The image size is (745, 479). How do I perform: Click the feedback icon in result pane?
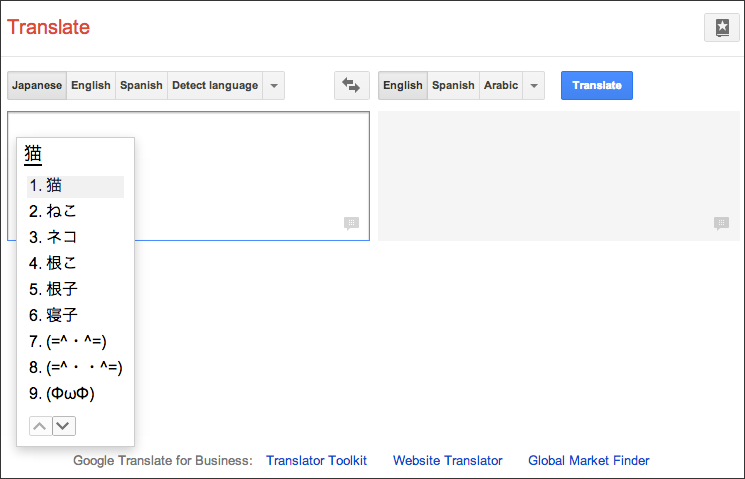tap(721, 223)
